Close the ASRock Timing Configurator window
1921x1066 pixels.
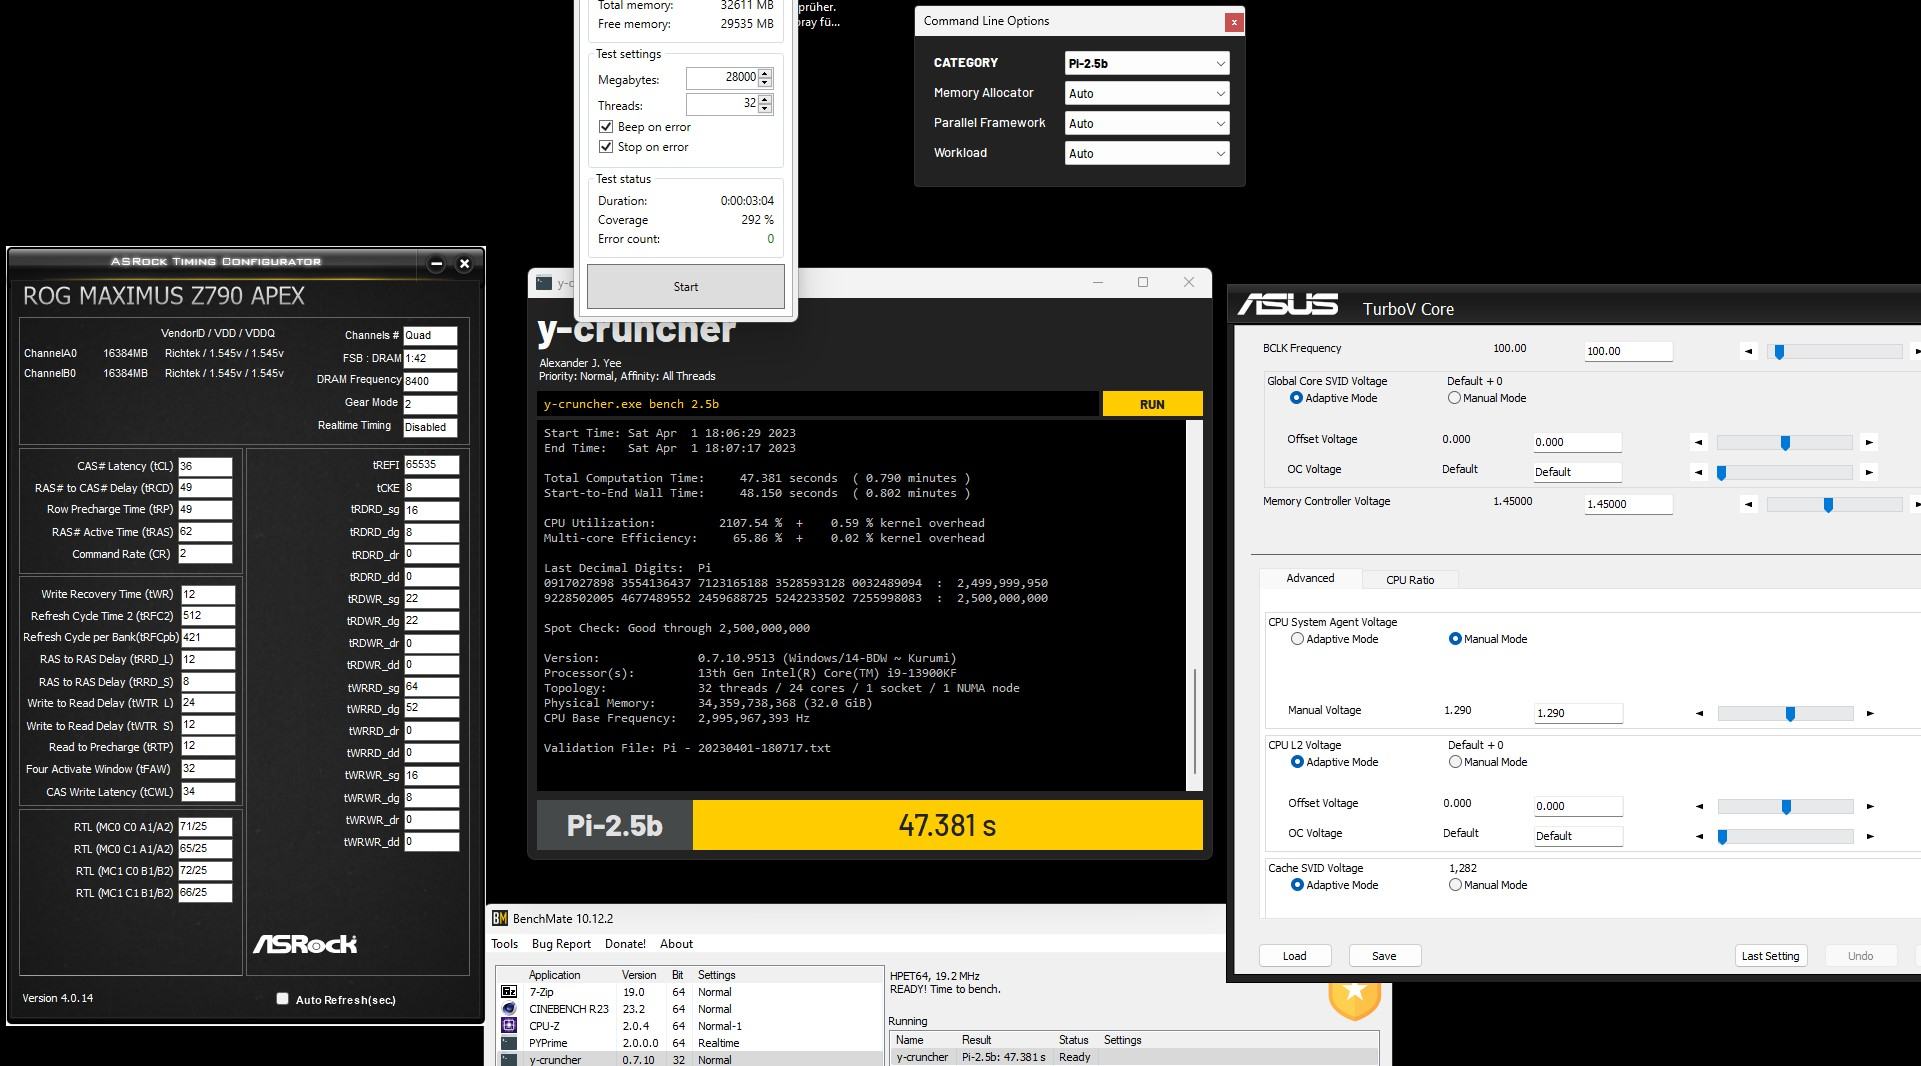click(x=464, y=264)
